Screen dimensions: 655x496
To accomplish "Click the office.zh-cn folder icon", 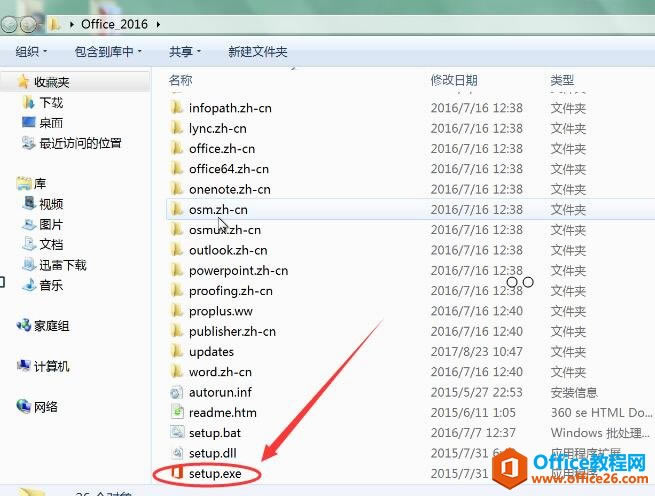I will click(x=177, y=148).
